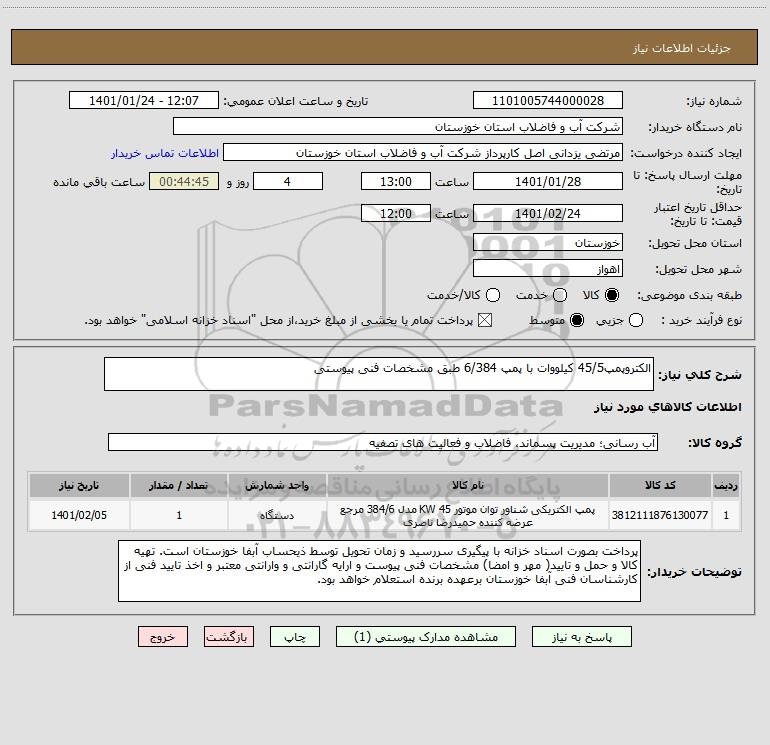Click the deadline time field 13:00
Image resolution: width=770 pixels, height=745 pixels.
click(396, 181)
